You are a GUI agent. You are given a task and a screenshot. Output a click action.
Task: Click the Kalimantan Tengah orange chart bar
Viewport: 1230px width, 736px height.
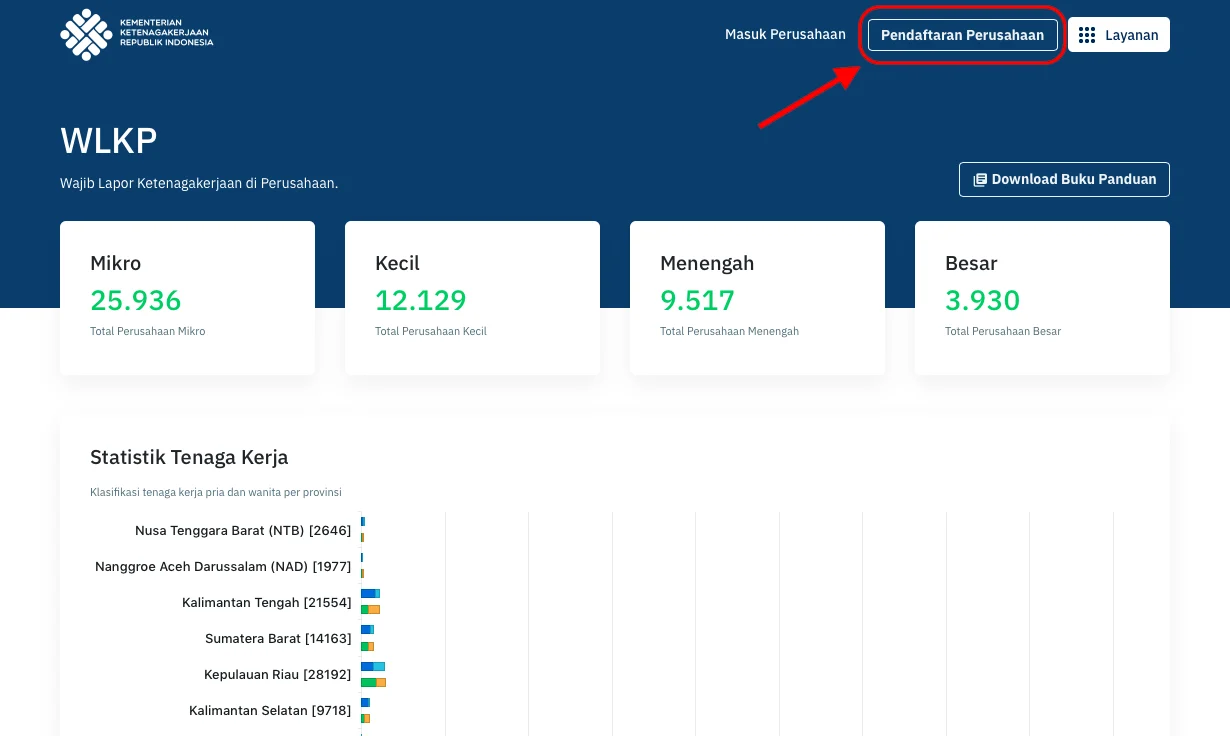(374, 609)
